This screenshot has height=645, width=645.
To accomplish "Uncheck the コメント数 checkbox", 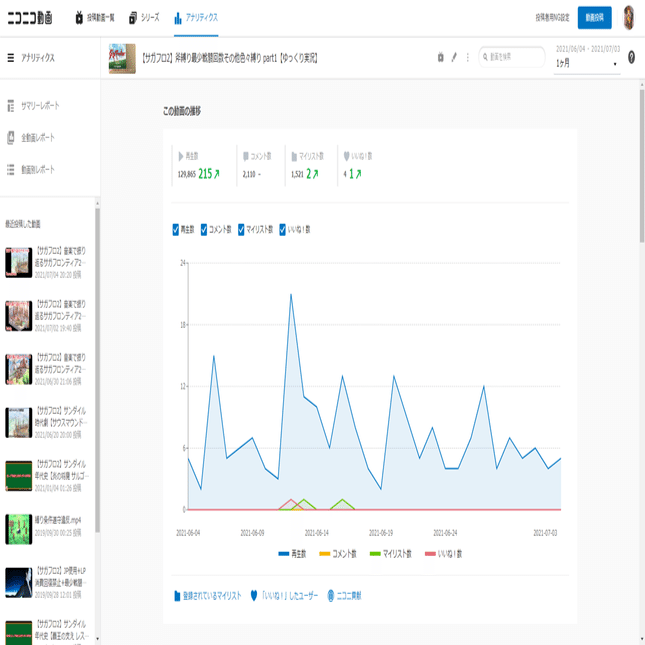I will [x=204, y=230].
